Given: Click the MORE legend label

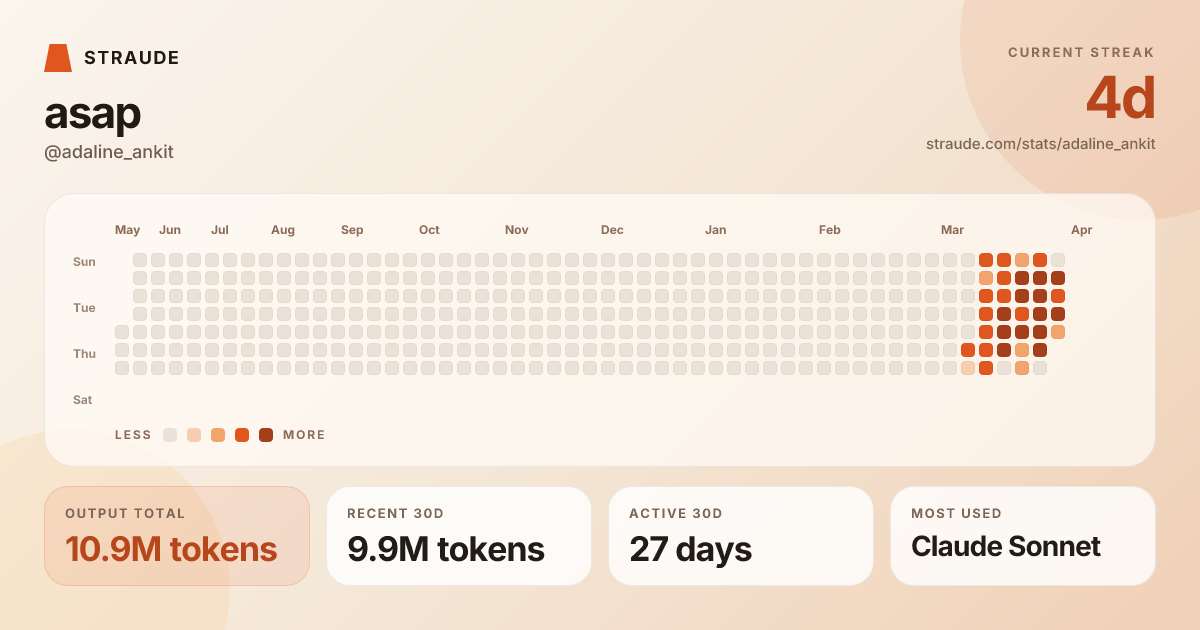Looking at the screenshot, I should point(304,435).
